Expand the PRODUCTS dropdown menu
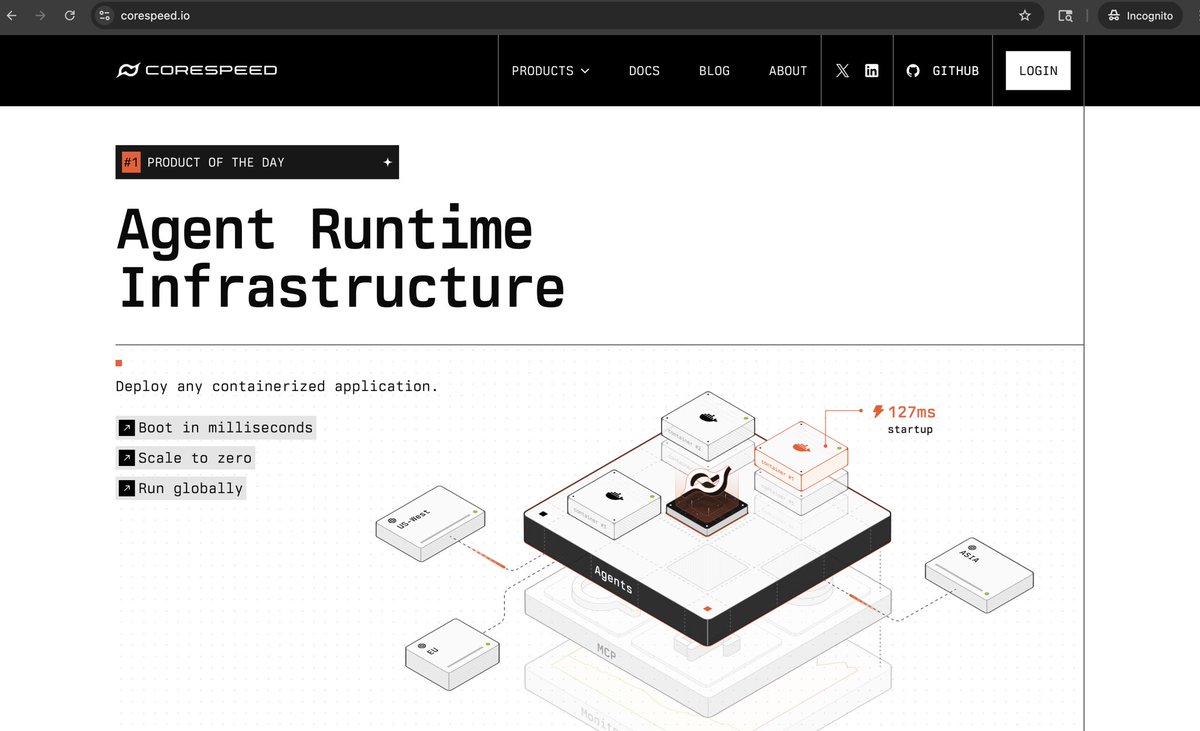The image size is (1200, 731). [x=550, y=71]
